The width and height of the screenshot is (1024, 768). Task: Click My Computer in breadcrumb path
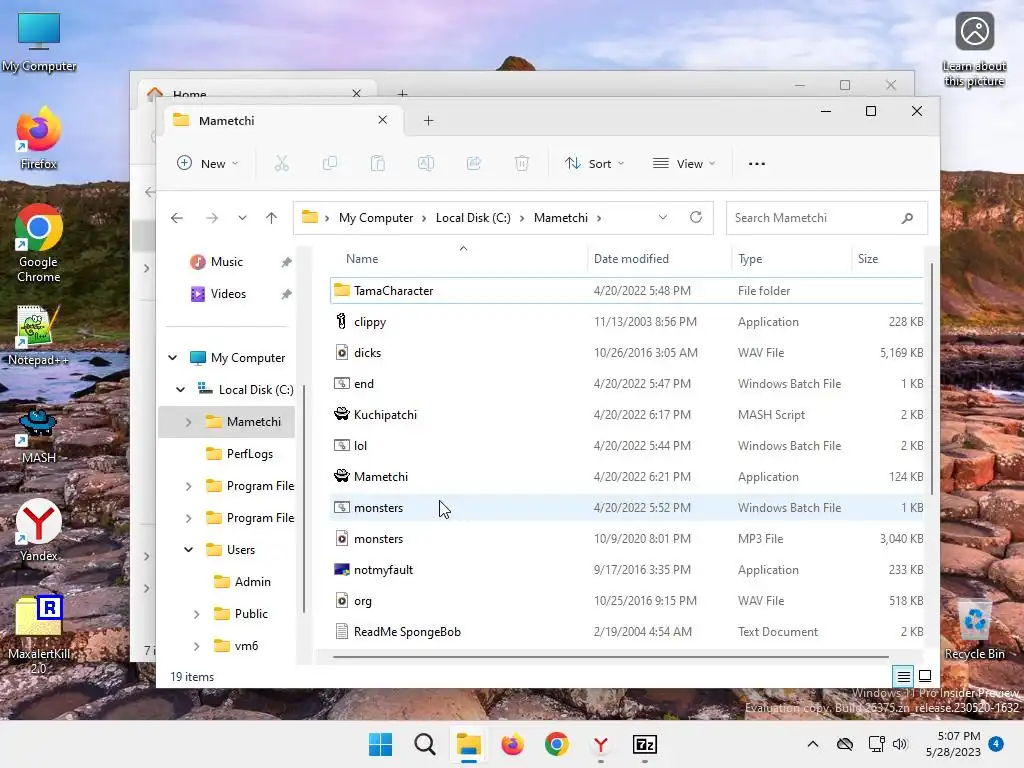point(376,217)
